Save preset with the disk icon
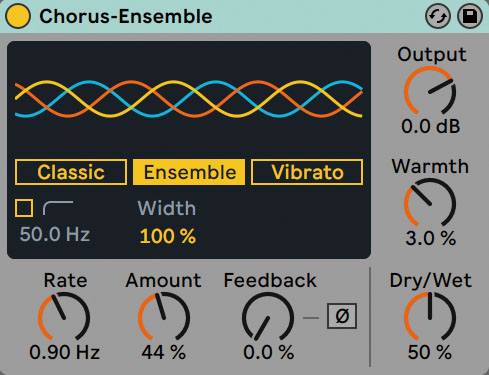The image size is (489, 375). pyautogui.click(x=470, y=16)
